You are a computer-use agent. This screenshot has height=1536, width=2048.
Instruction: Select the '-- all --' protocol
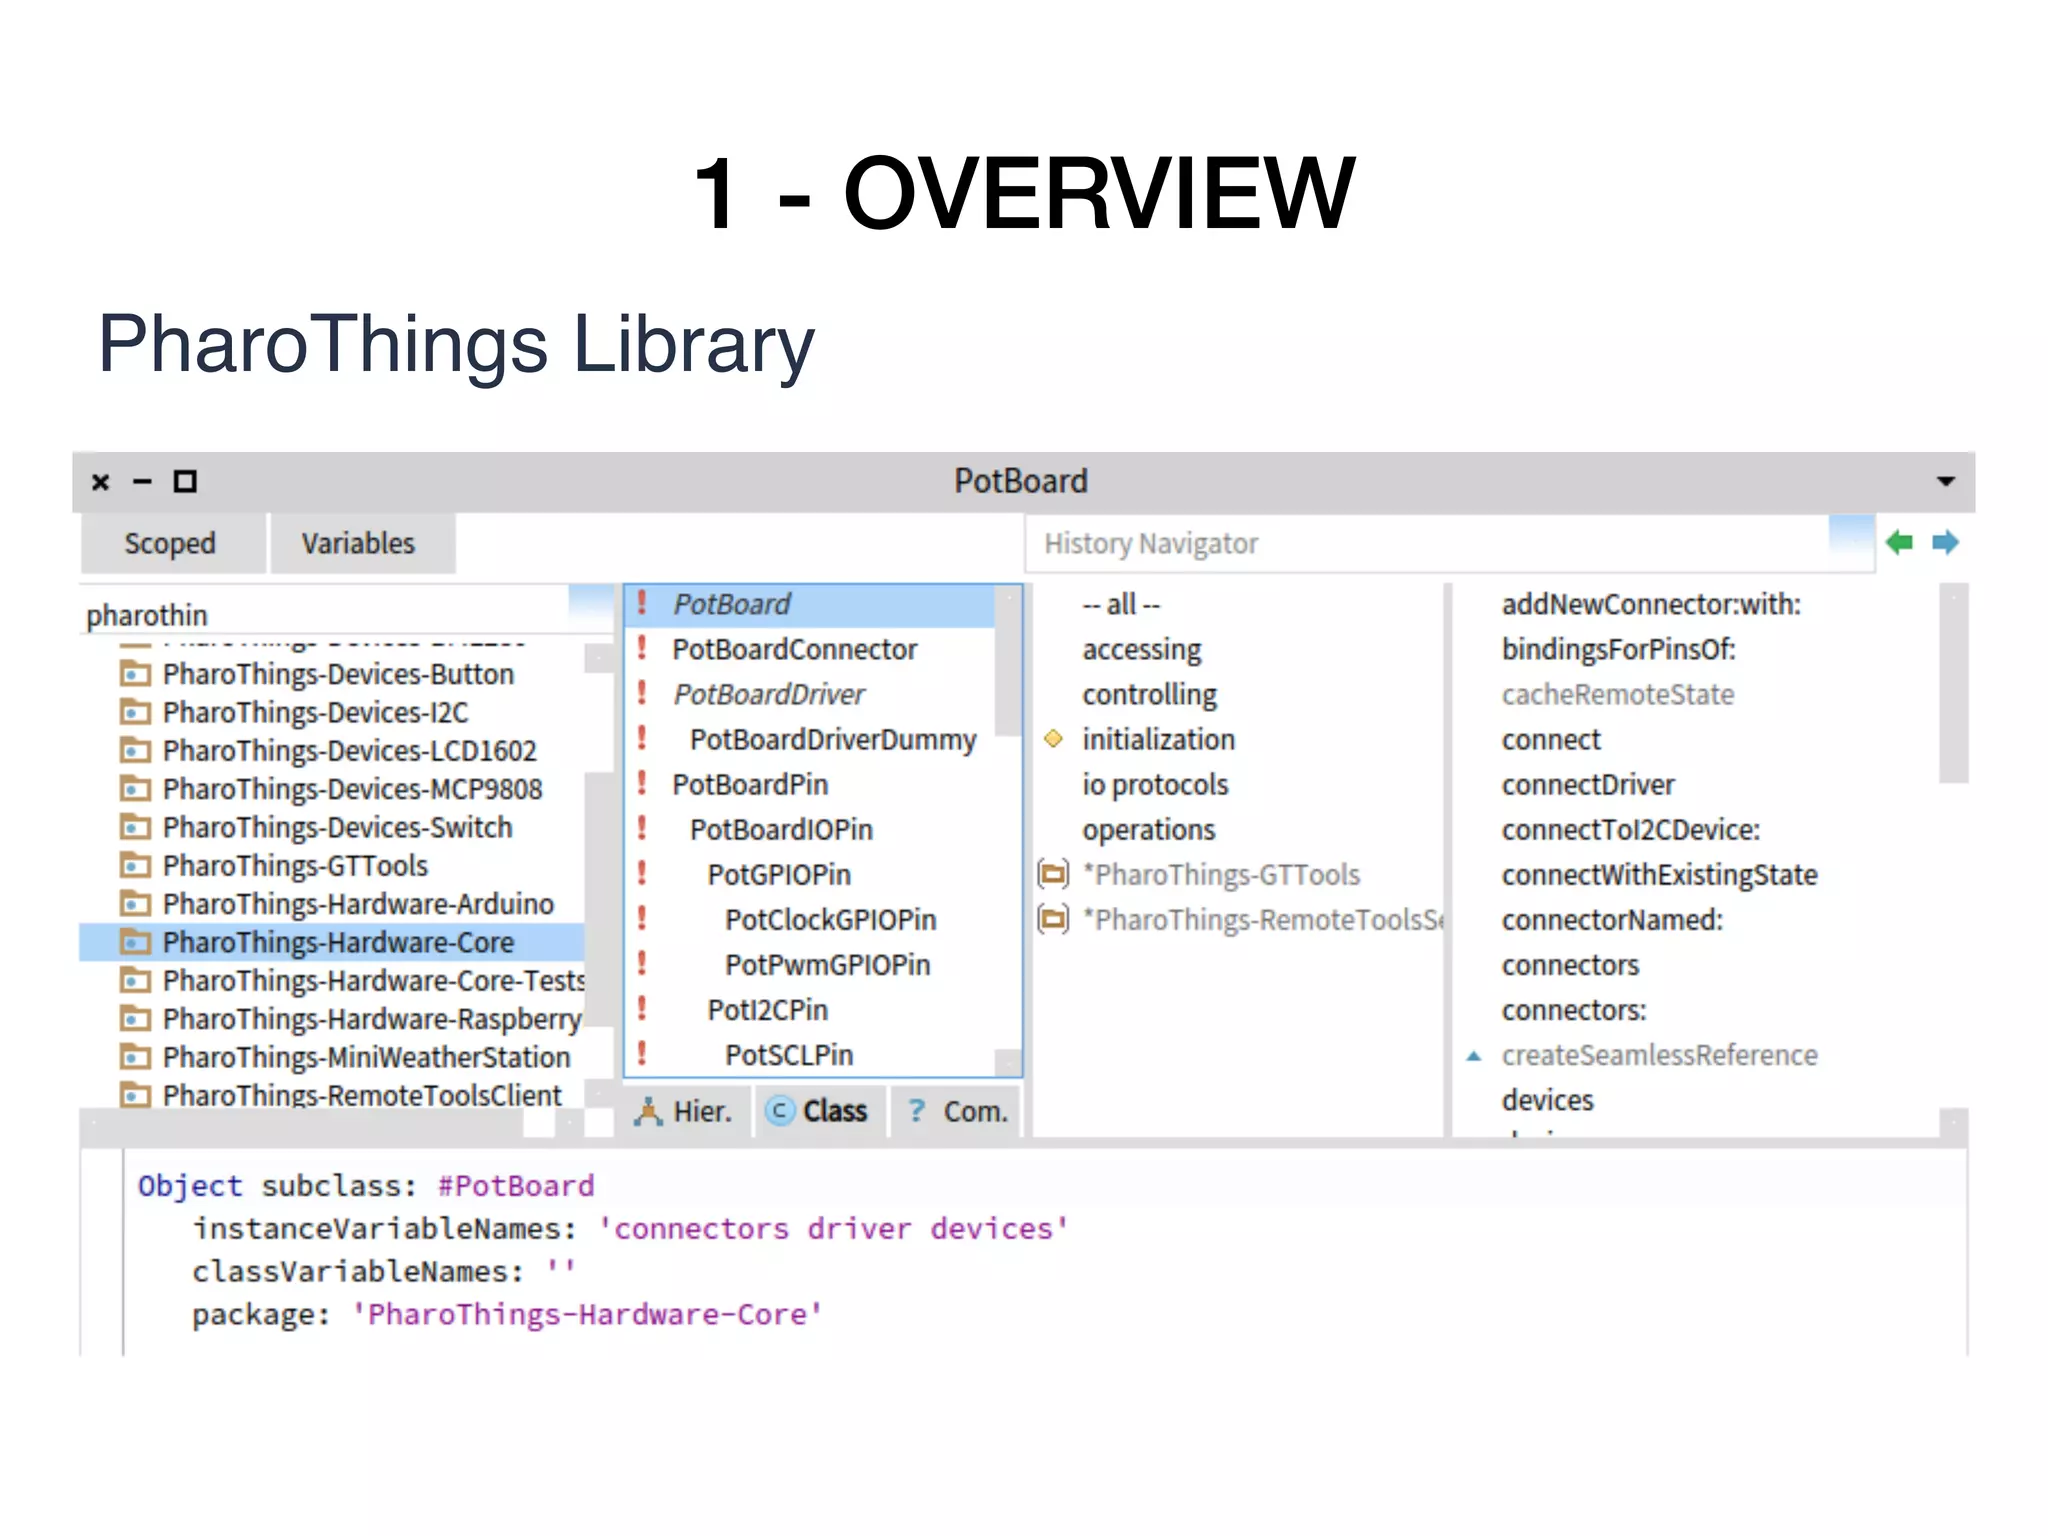tap(1120, 604)
